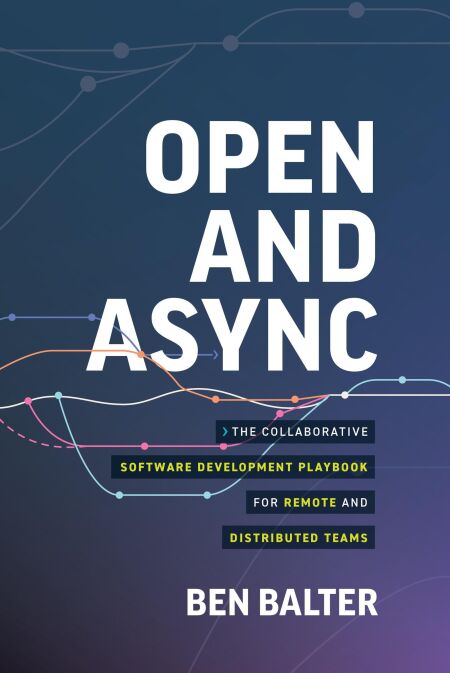Click the rightmost orange node before the merge

295,400
